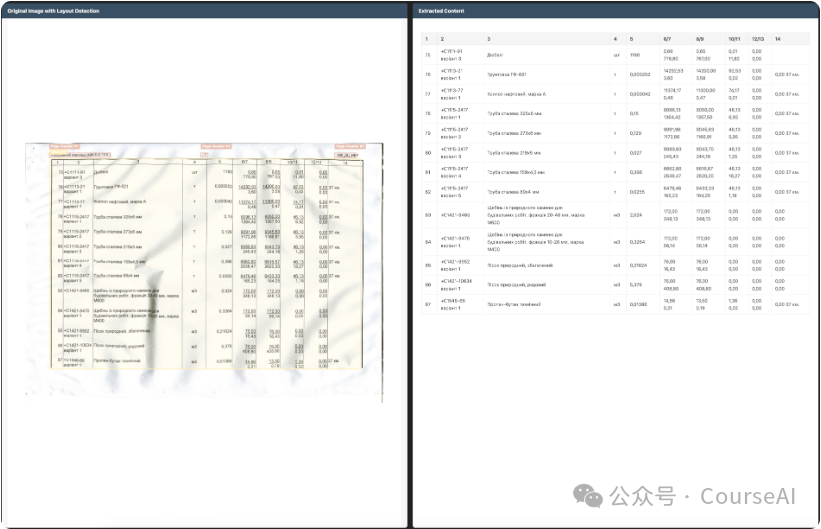
Task: Click column header "14" in extracted table
Action: pyautogui.click(x=778, y=39)
